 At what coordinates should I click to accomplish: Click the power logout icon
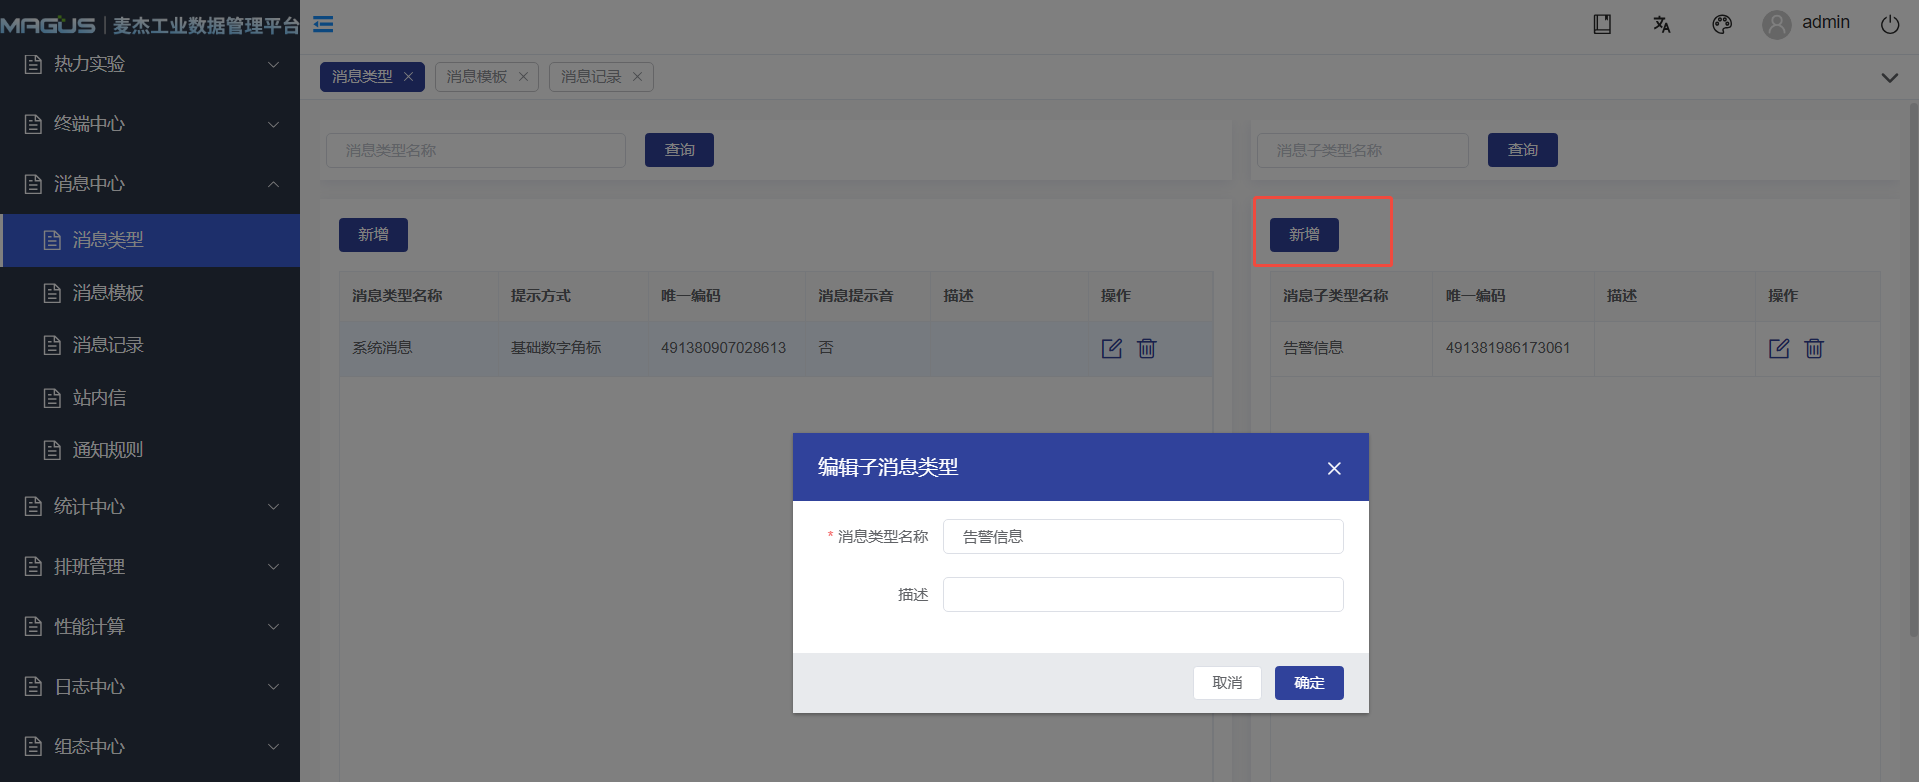(x=1890, y=24)
